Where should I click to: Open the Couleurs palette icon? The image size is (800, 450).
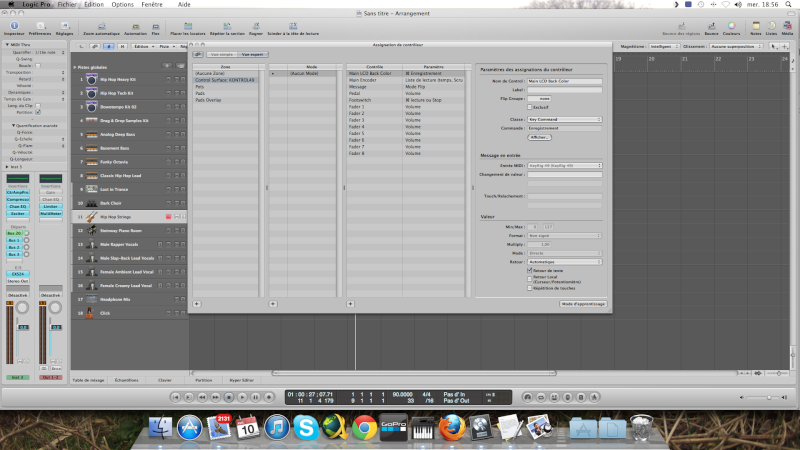tap(731, 27)
